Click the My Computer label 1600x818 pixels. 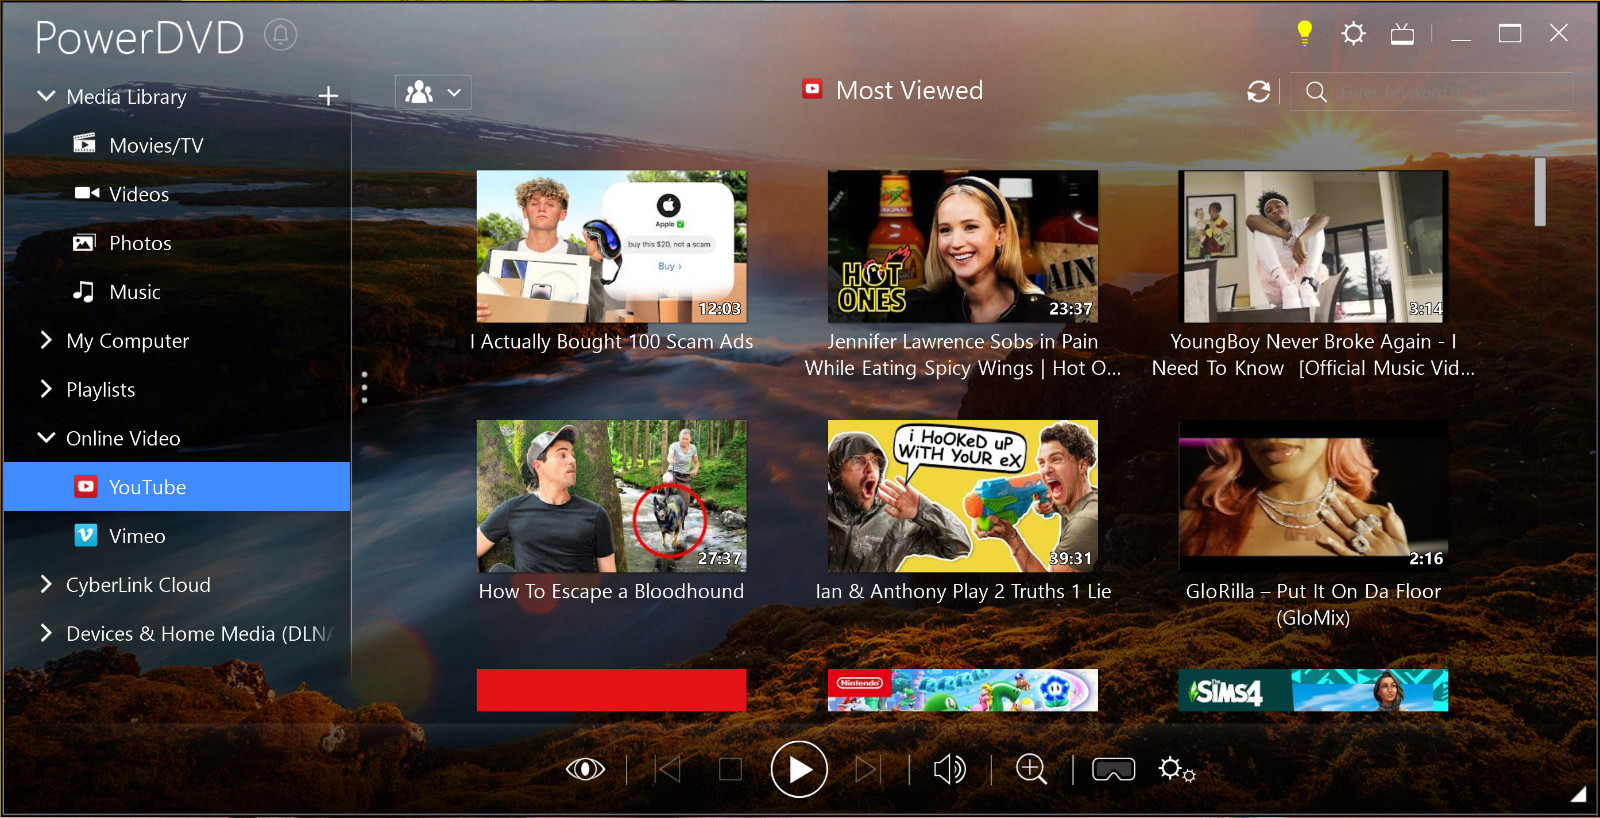(127, 341)
